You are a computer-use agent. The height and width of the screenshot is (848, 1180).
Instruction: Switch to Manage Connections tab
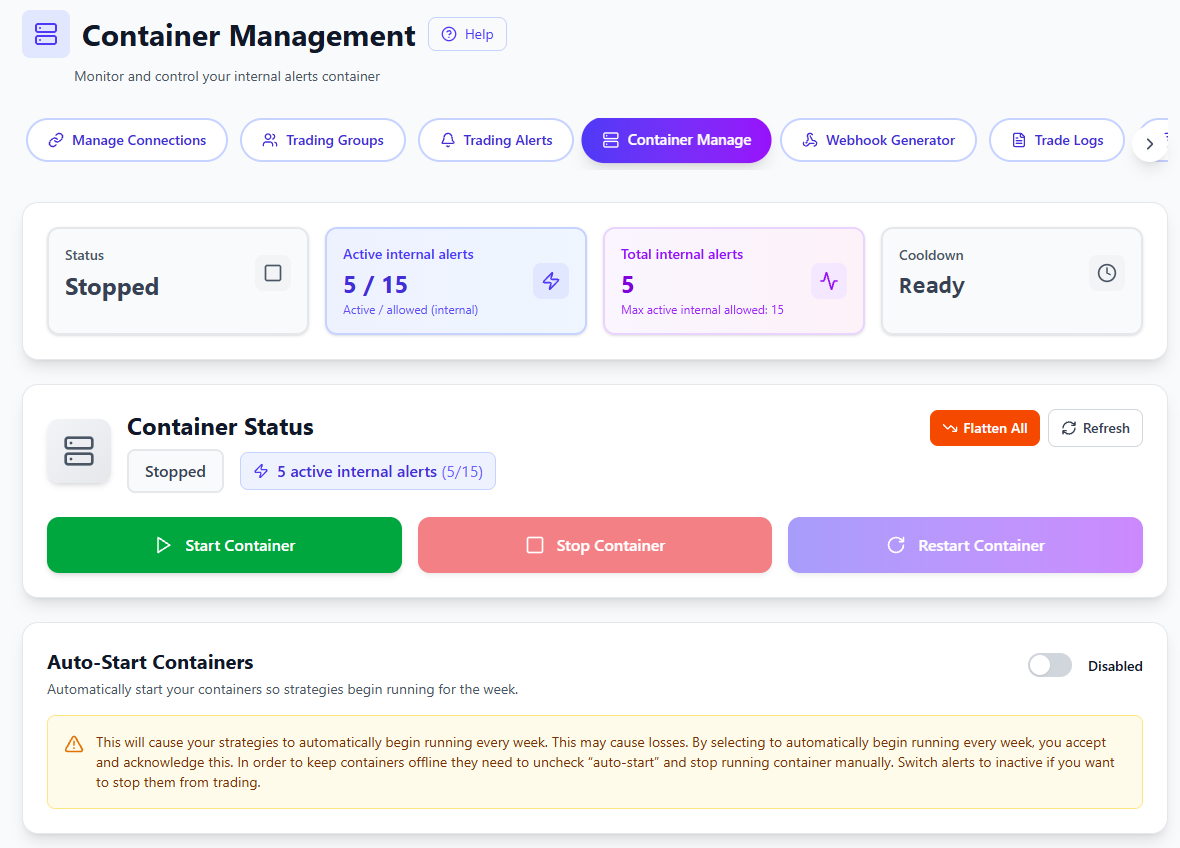click(x=127, y=140)
